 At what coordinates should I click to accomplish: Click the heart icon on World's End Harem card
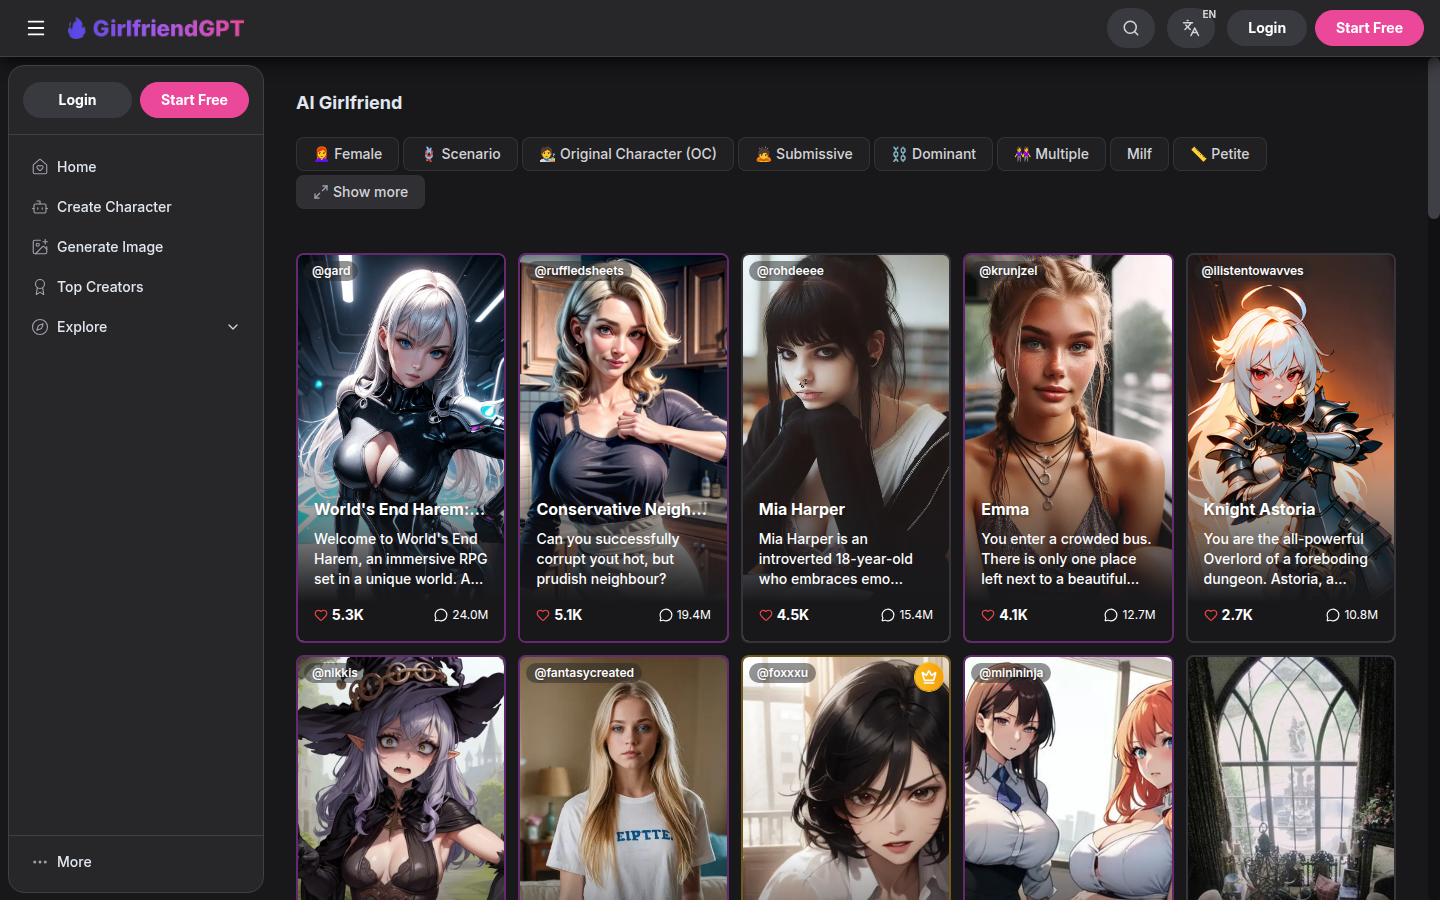[321, 615]
